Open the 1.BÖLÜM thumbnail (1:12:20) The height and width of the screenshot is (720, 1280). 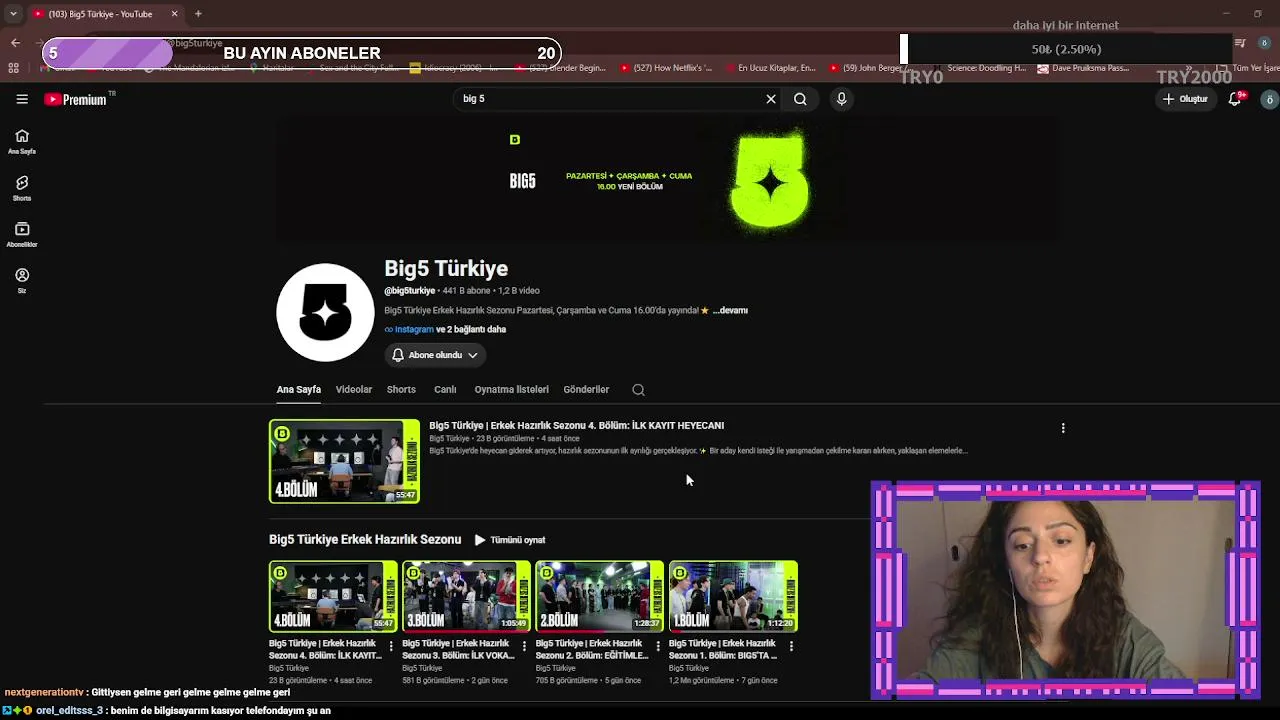coord(733,596)
